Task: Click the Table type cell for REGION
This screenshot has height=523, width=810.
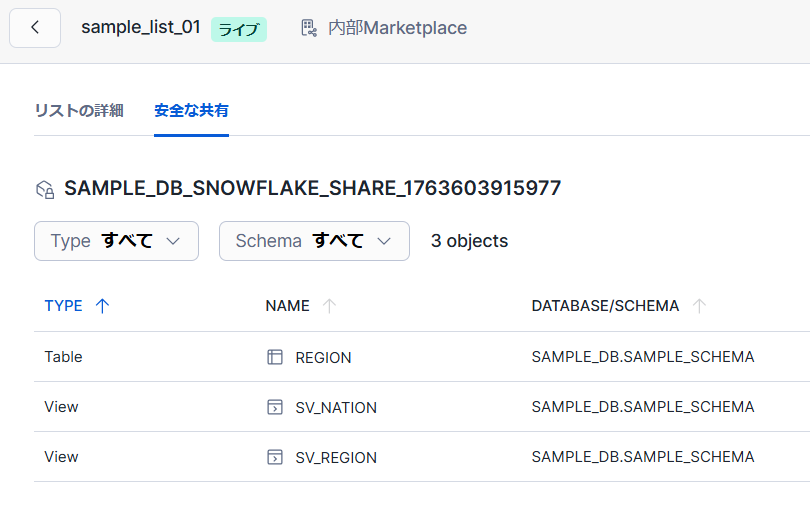Action: [x=64, y=357]
